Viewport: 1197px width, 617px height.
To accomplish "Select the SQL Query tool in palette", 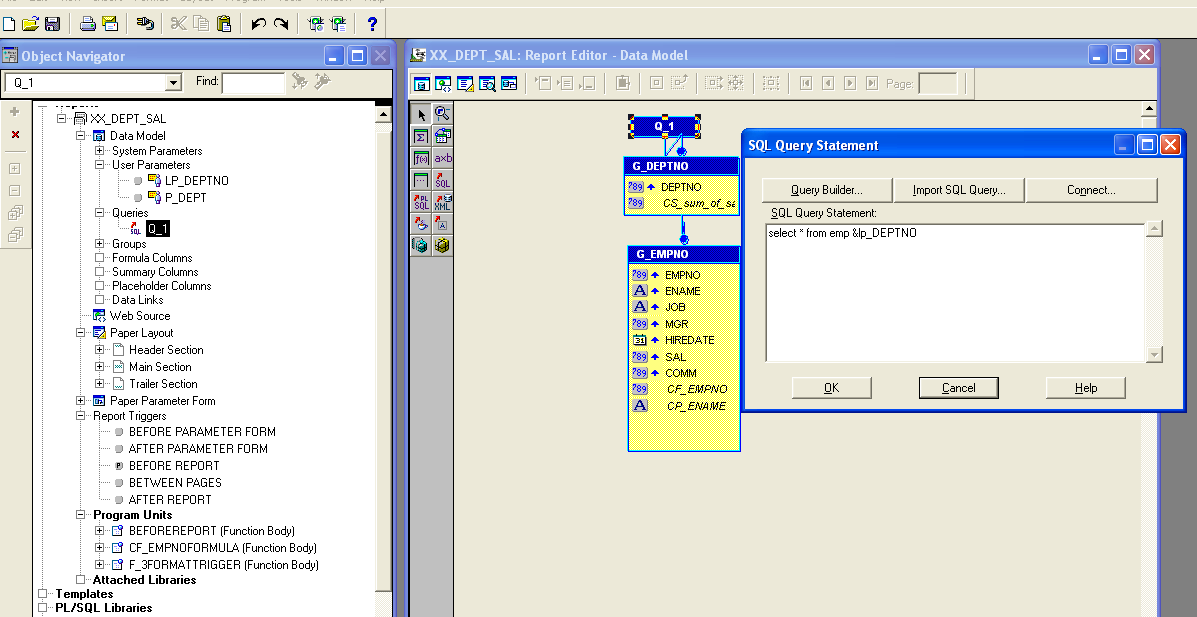I will [442, 181].
